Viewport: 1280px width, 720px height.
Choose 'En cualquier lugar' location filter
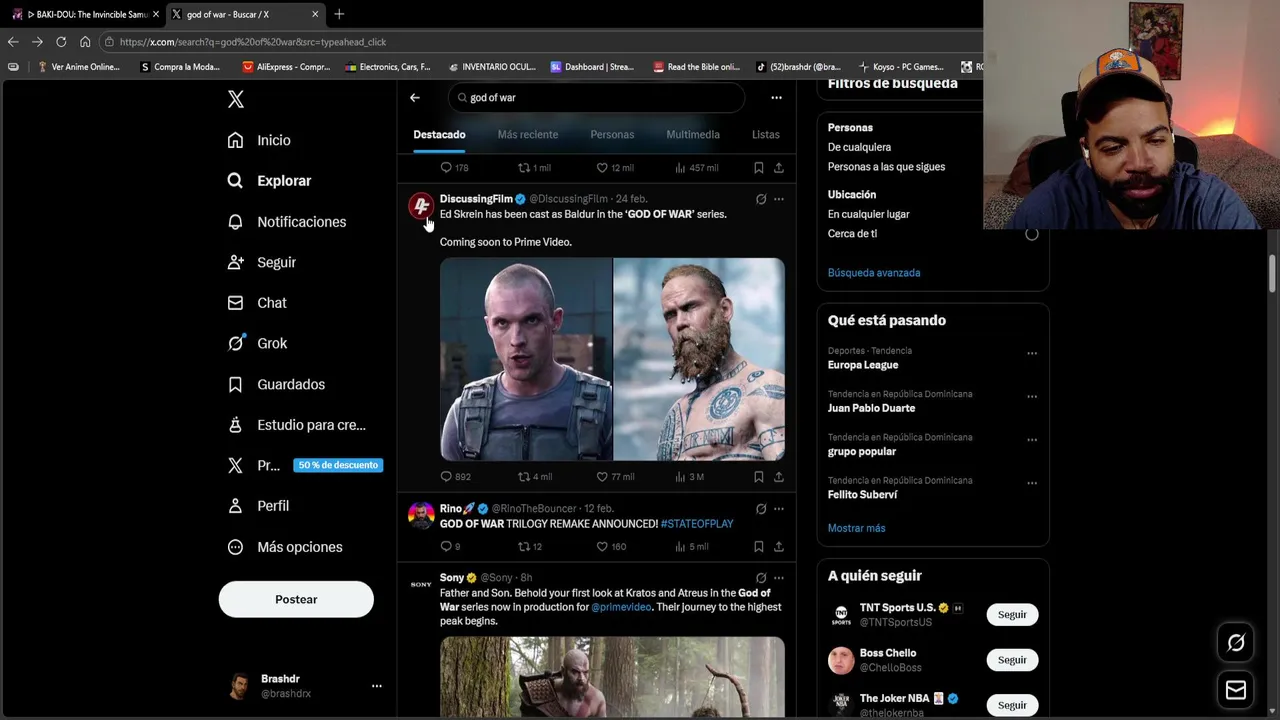(868, 214)
